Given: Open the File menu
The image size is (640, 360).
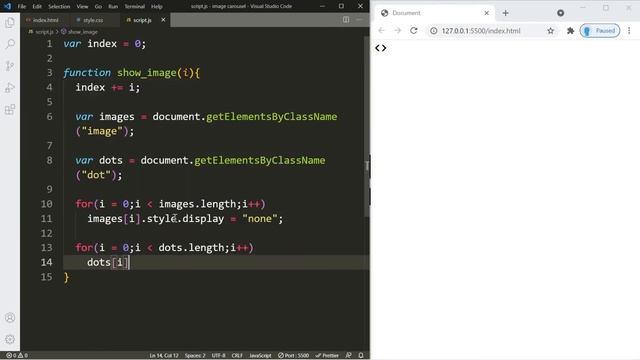Looking at the screenshot, I should point(22,7).
